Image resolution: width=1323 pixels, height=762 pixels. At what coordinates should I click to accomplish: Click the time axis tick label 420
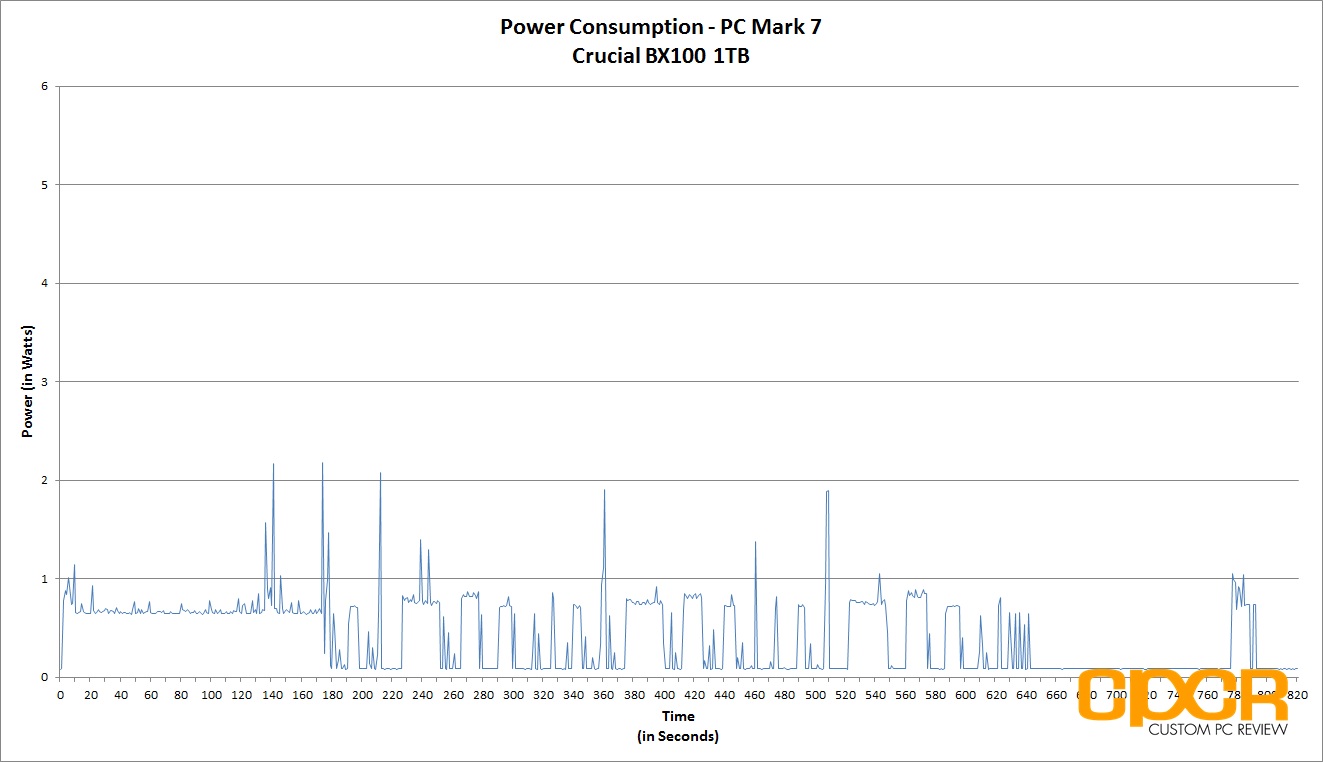tap(694, 694)
